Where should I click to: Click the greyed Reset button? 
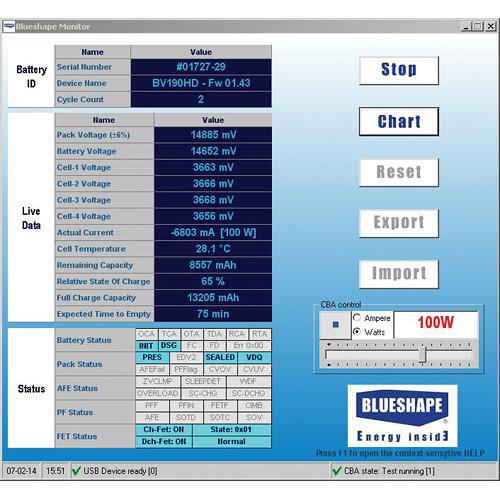point(399,172)
